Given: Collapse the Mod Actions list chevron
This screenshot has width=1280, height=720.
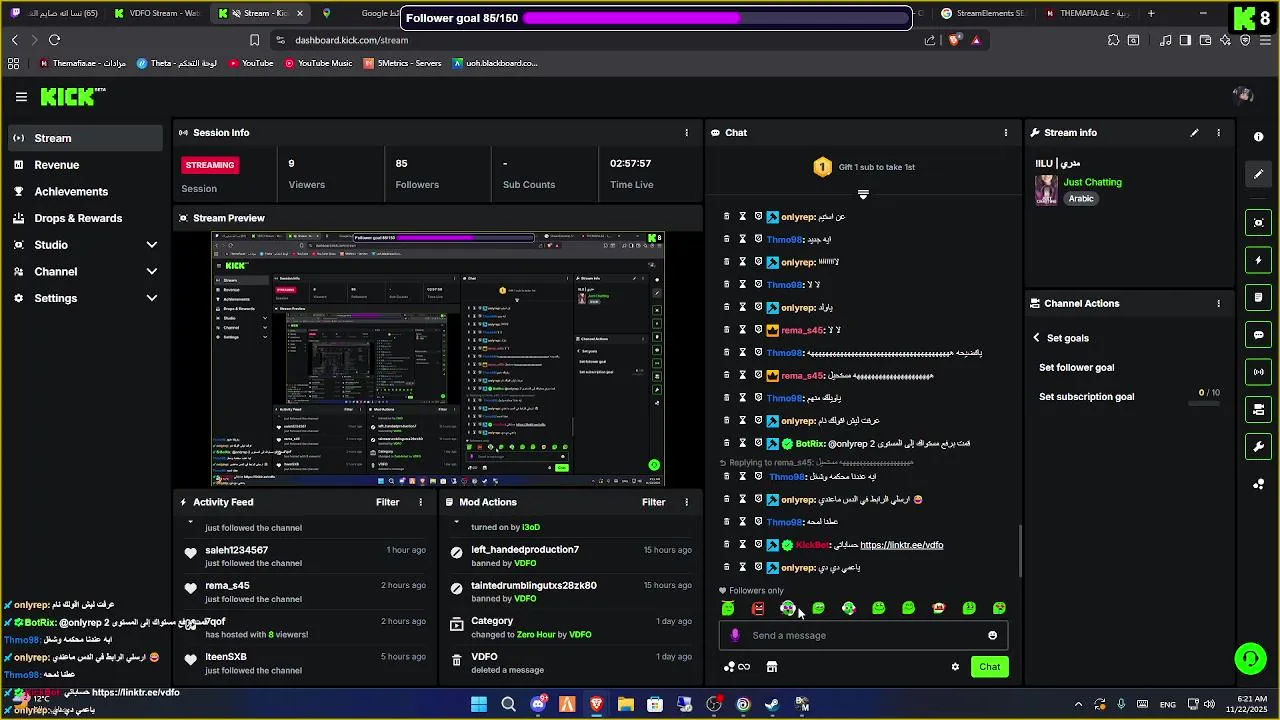Looking at the screenshot, I should click(457, 522).
